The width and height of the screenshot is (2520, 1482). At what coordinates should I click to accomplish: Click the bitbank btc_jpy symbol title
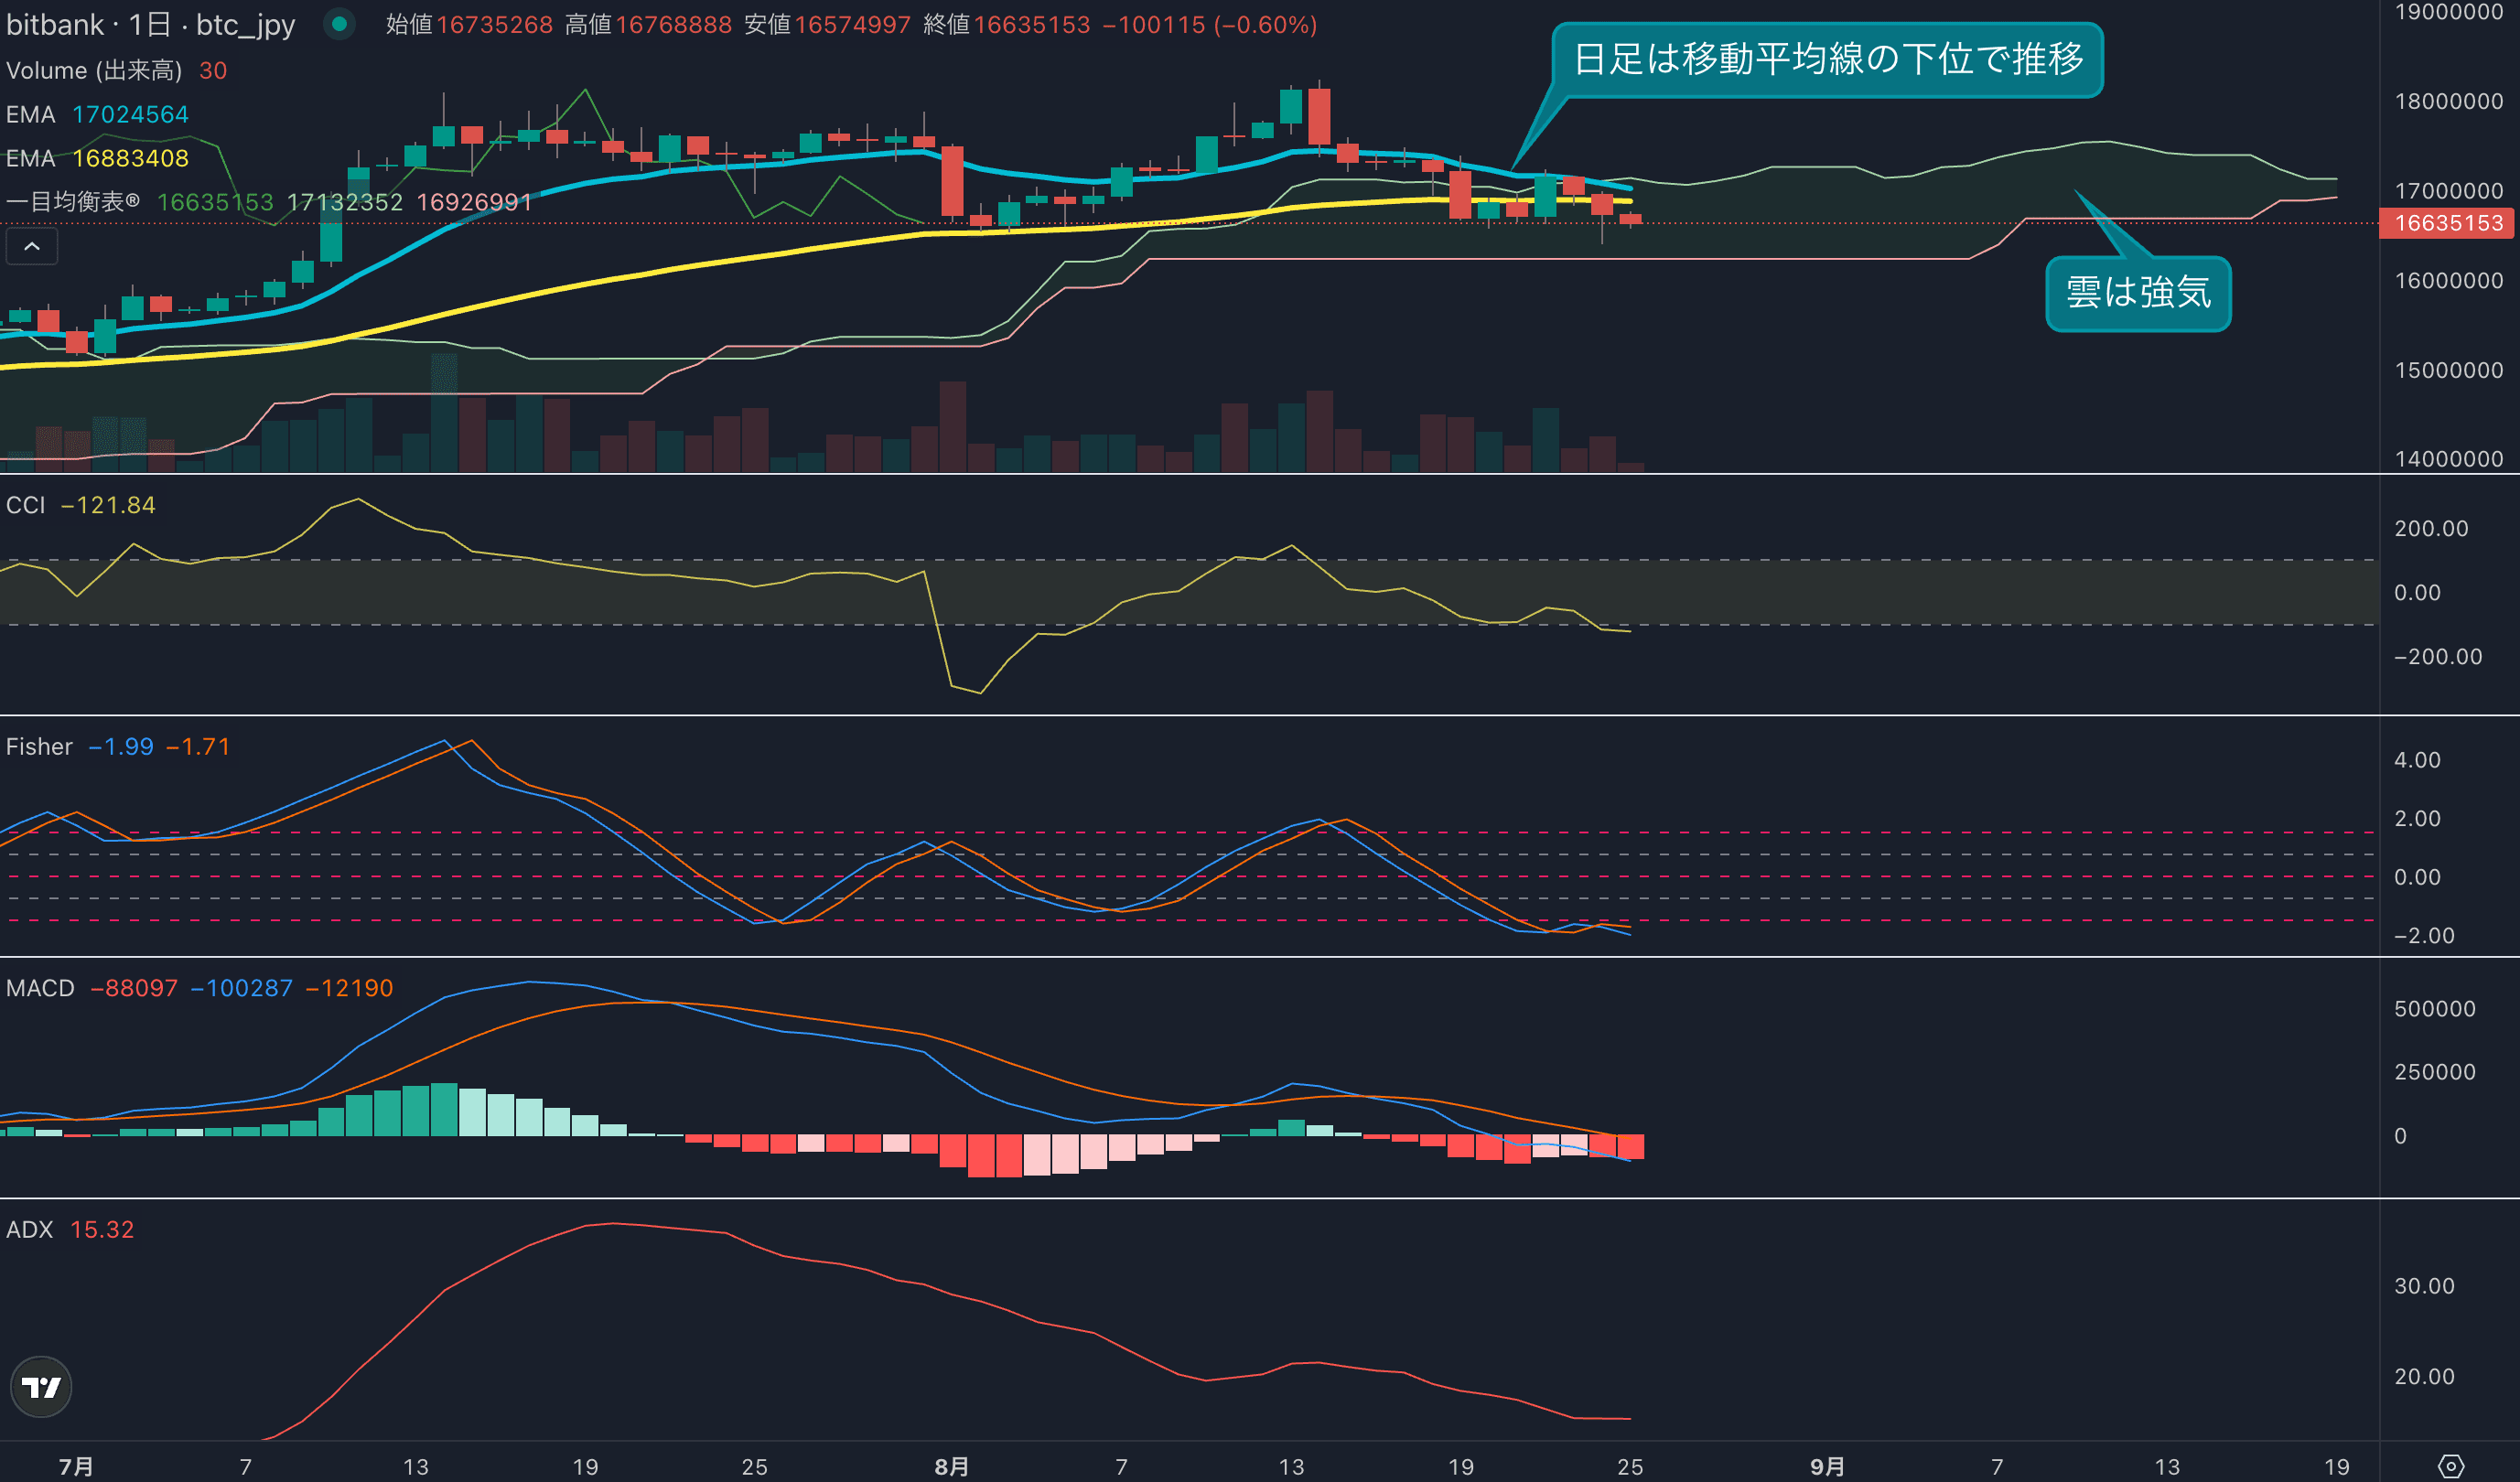pos(150,25)
